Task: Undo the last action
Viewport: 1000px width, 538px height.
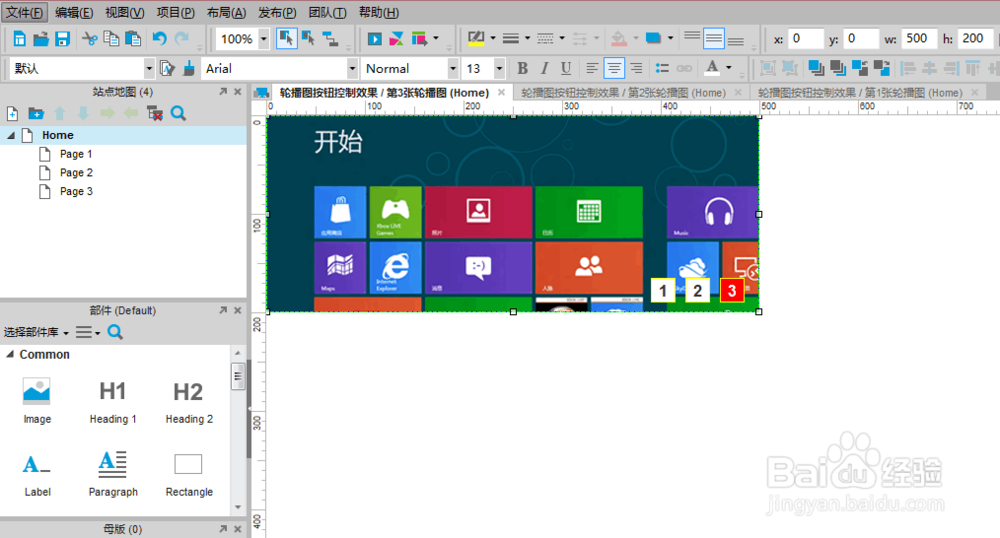Action: (159, 40)
